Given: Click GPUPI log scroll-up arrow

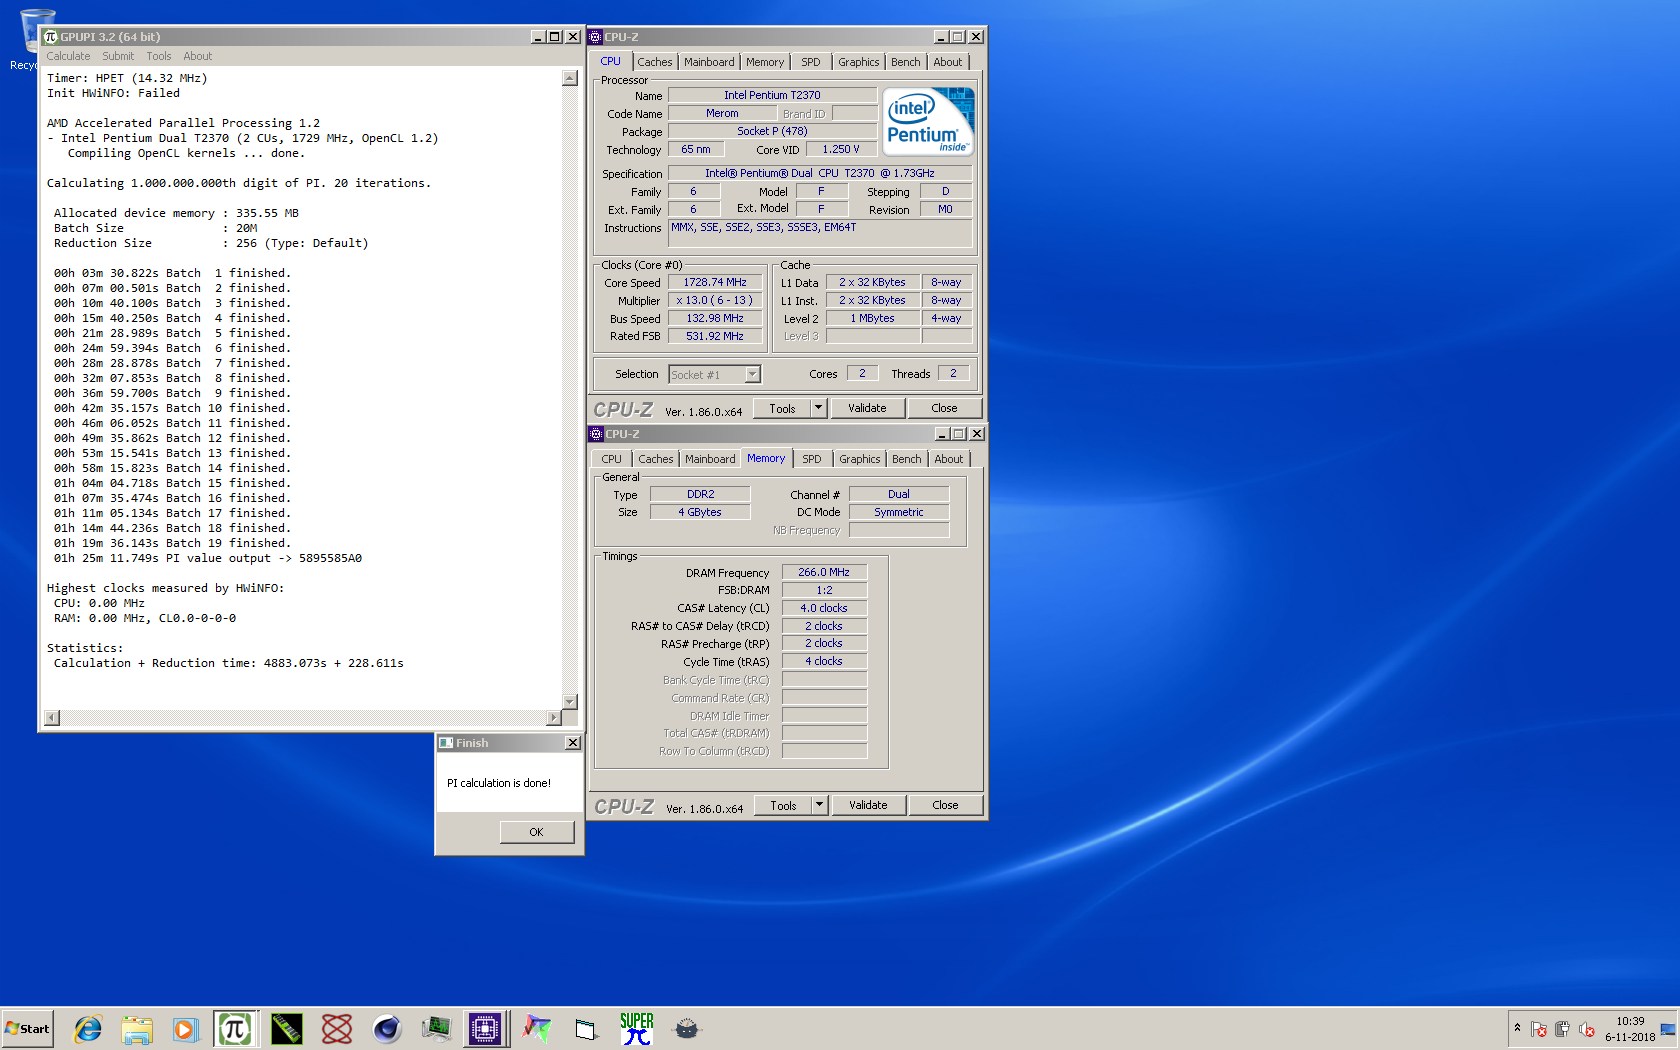Looking at the screenshot, I should tap(570, 78).
